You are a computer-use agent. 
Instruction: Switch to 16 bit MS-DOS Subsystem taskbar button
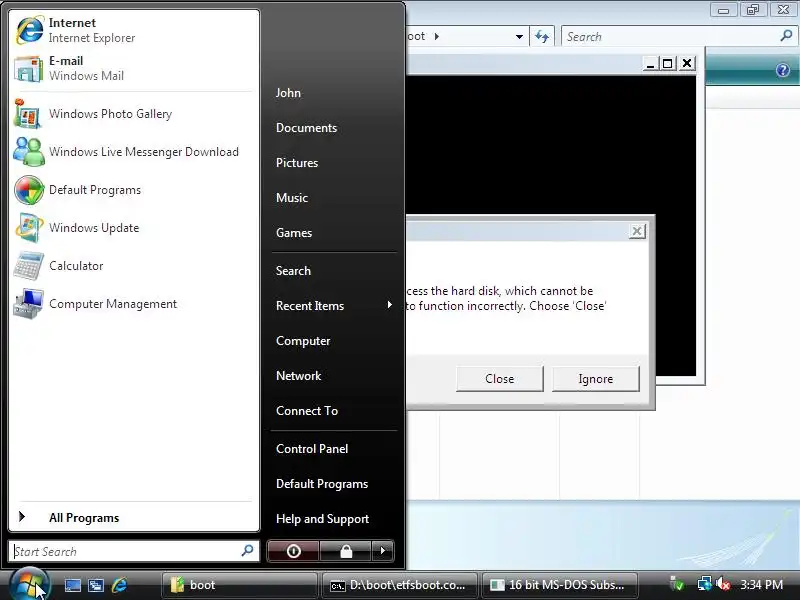(x=560, y=585)
